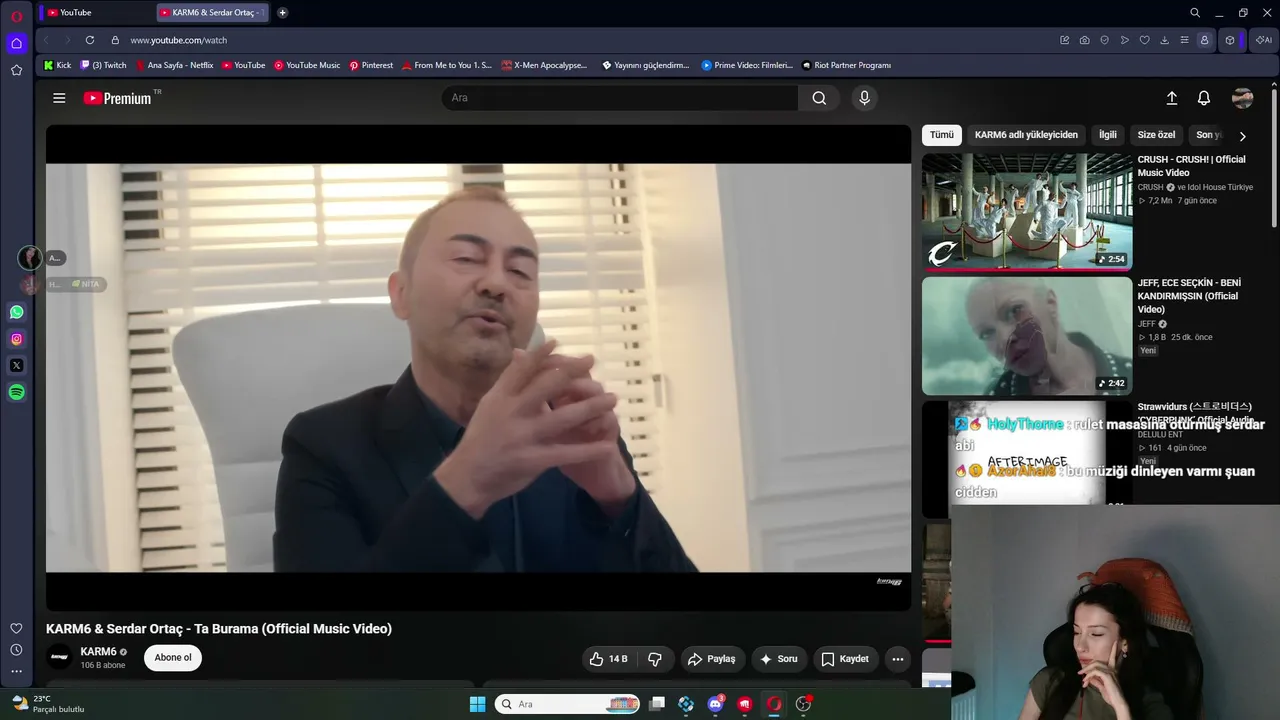The width and height of the screenshot is (1280, 720).
Task: Click the video player to pause
Action: click(x=478, y=368)
